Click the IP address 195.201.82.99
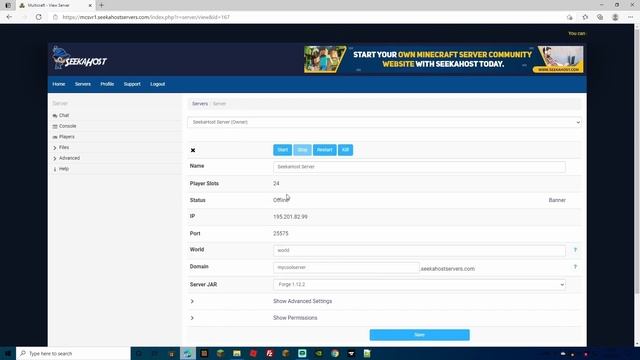Image resolution: width=640 pixels, height=360 pixels. click(x=290, y=217)
